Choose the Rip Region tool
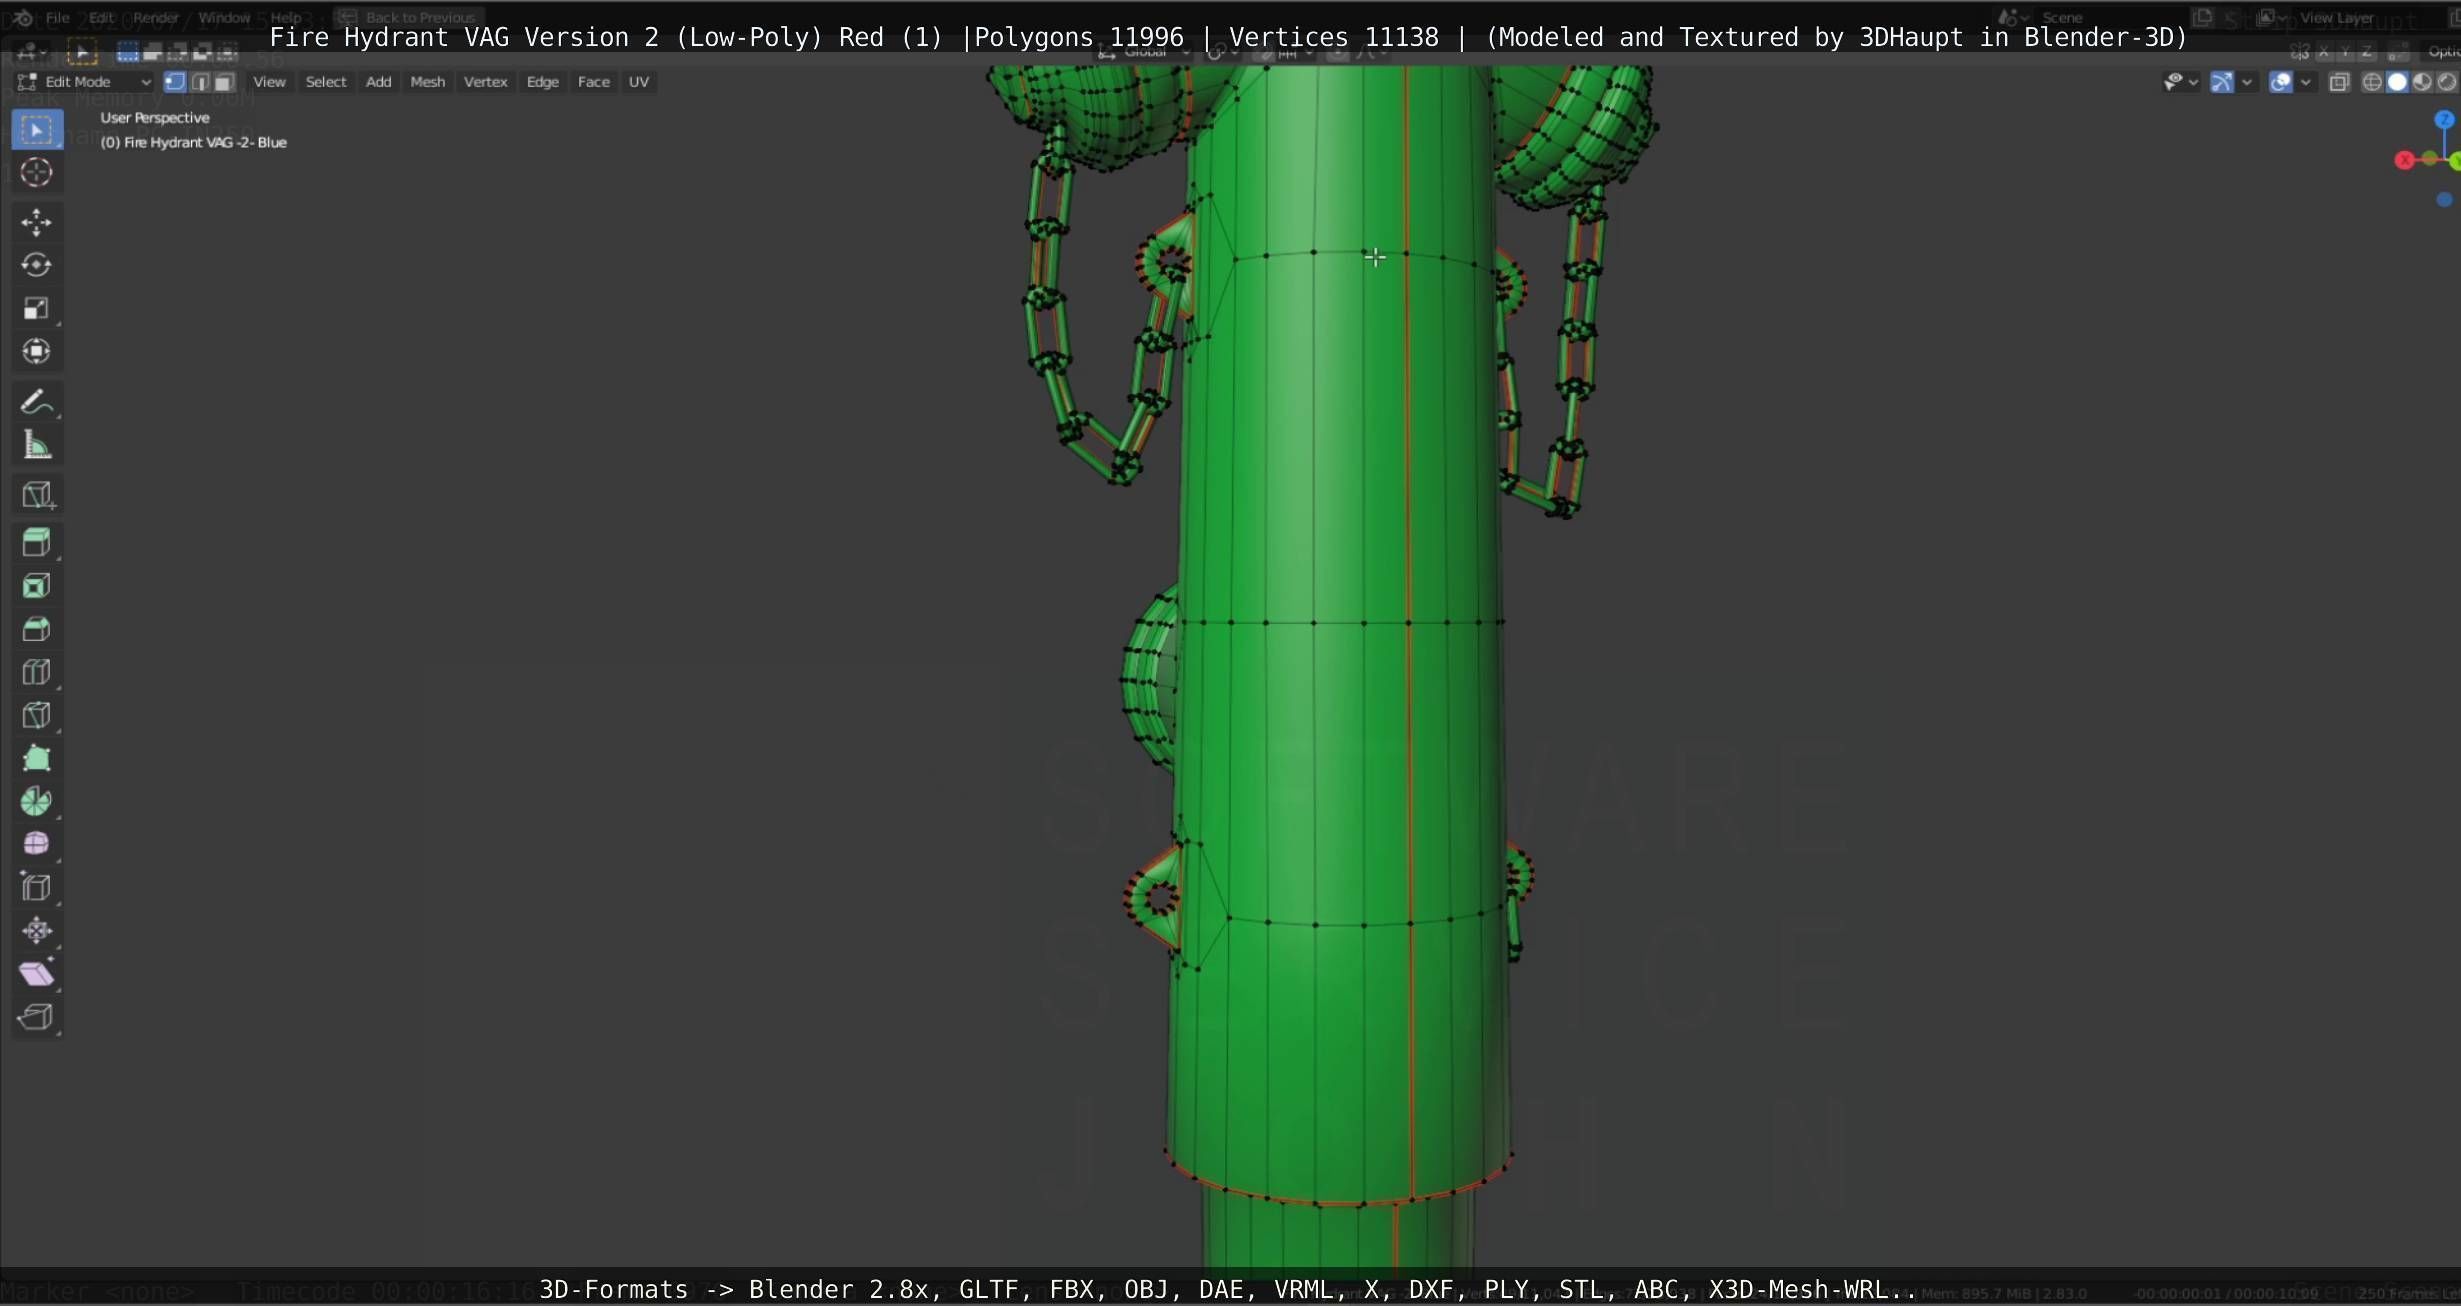Screen dimensions: 2461x1306 pyautogui.click(x=37, y=1016)
